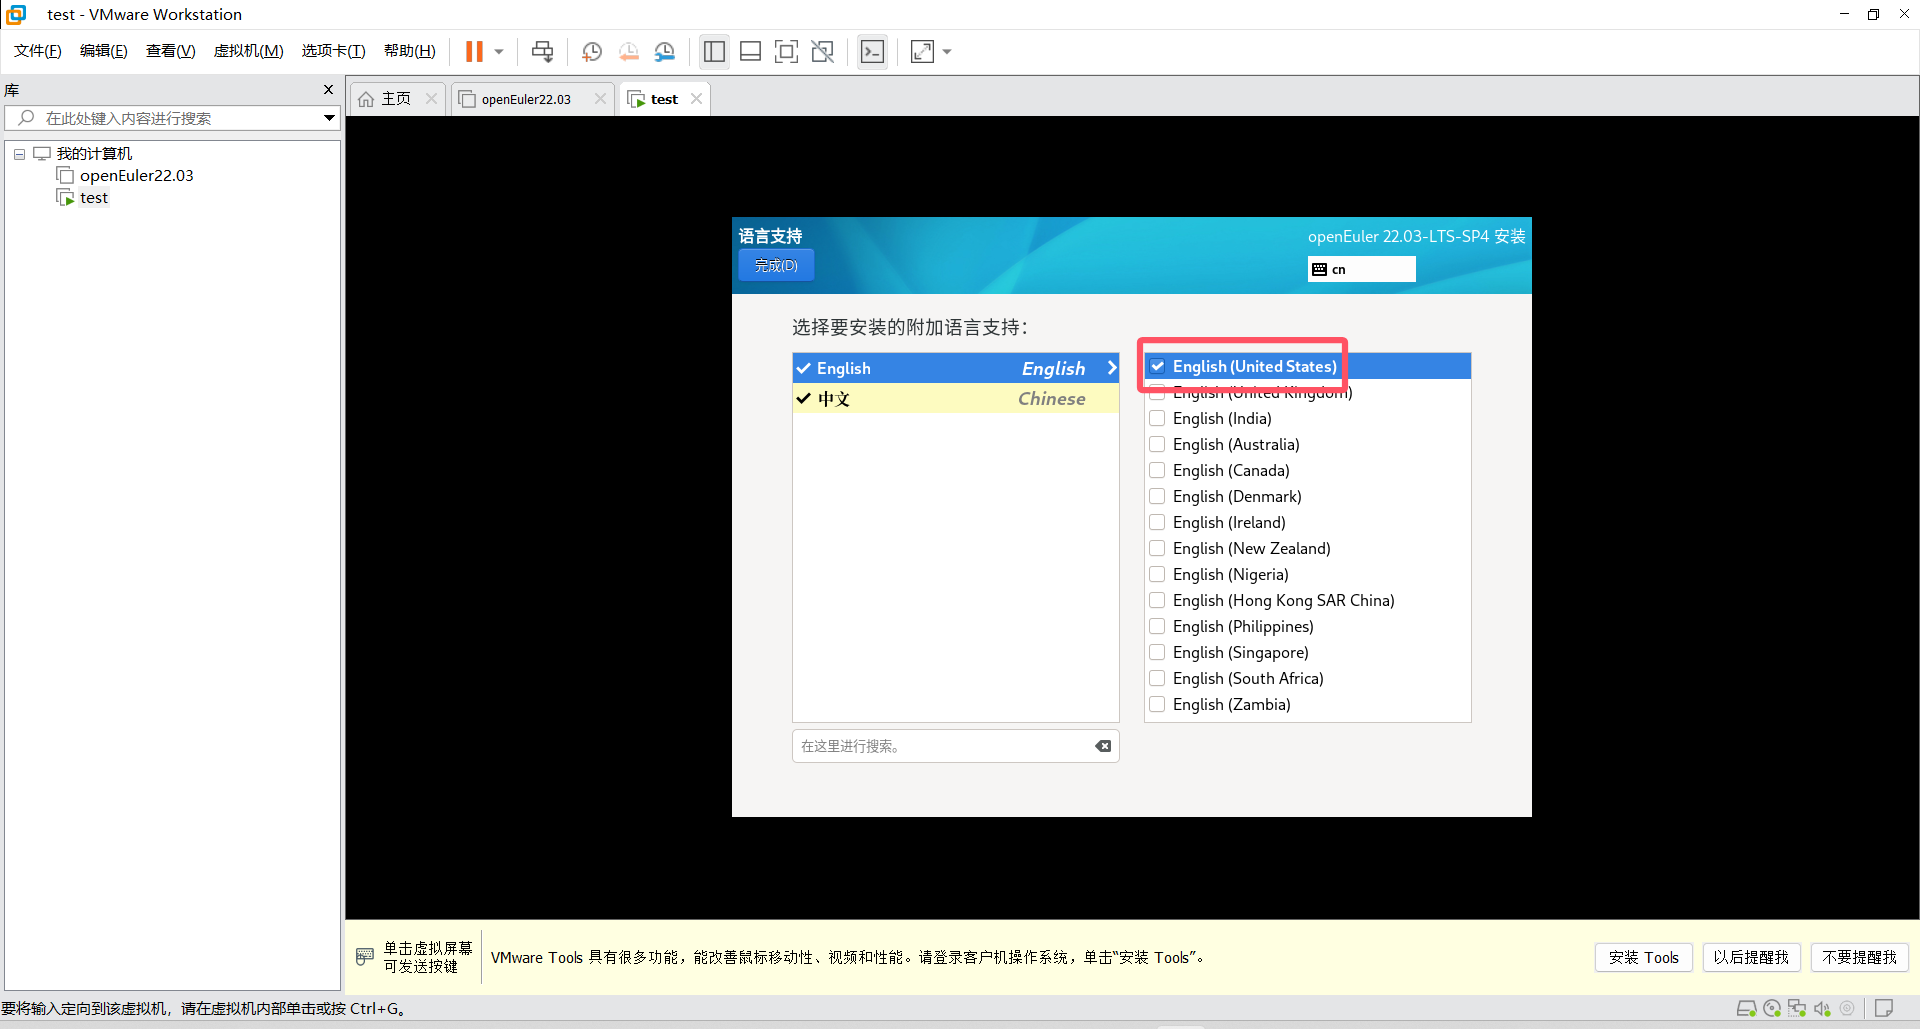
Task: Send Ctrl+Alt+Del to the virtual machine
Action: pyautogui.click(x=542, y=51)
